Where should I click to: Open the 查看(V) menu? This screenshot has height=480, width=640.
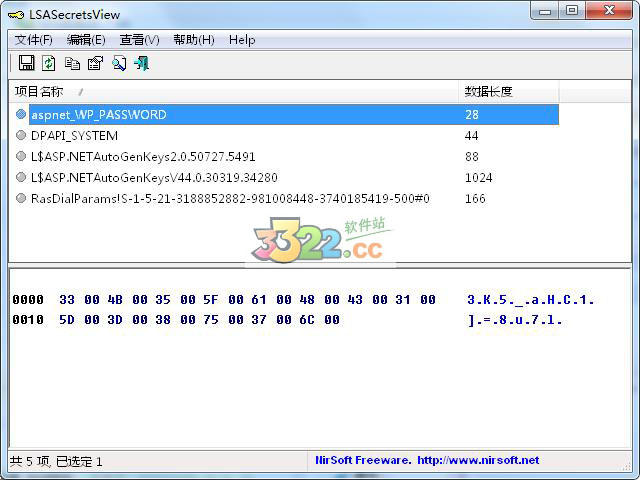(139, 40)
